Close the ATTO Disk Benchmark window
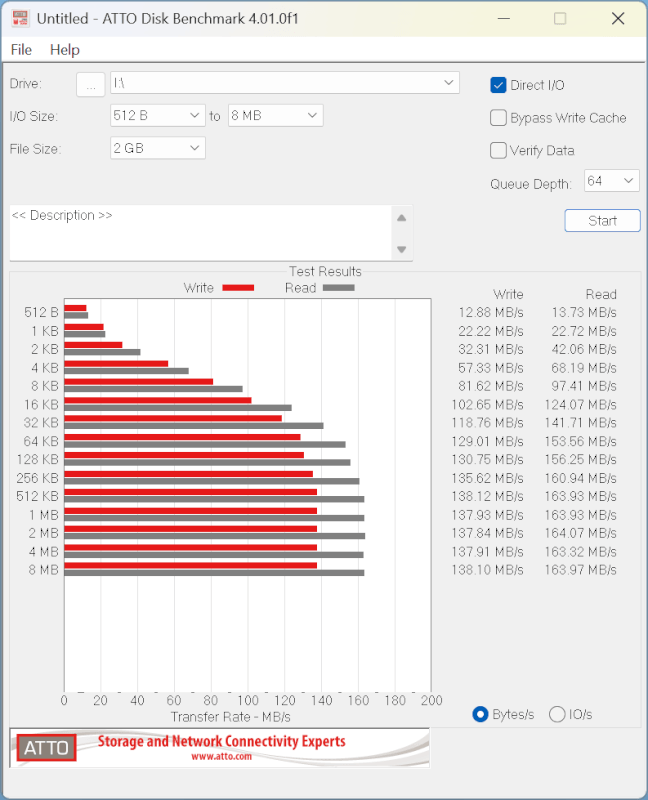Screen dimensions: 648x800 618,18
